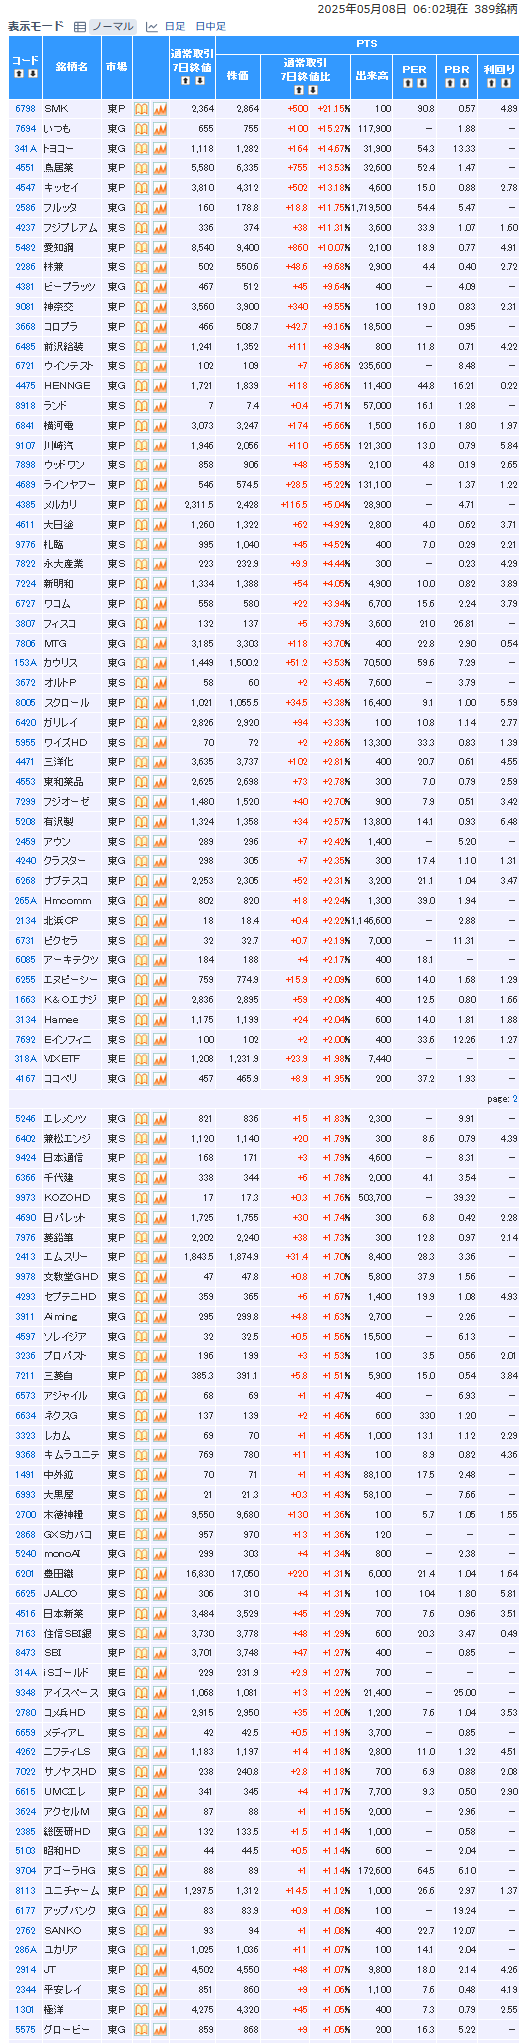Sort PER column descending with down arrow
The height and width of the screenshot is (2043, 528).
[x=420, y=82]
